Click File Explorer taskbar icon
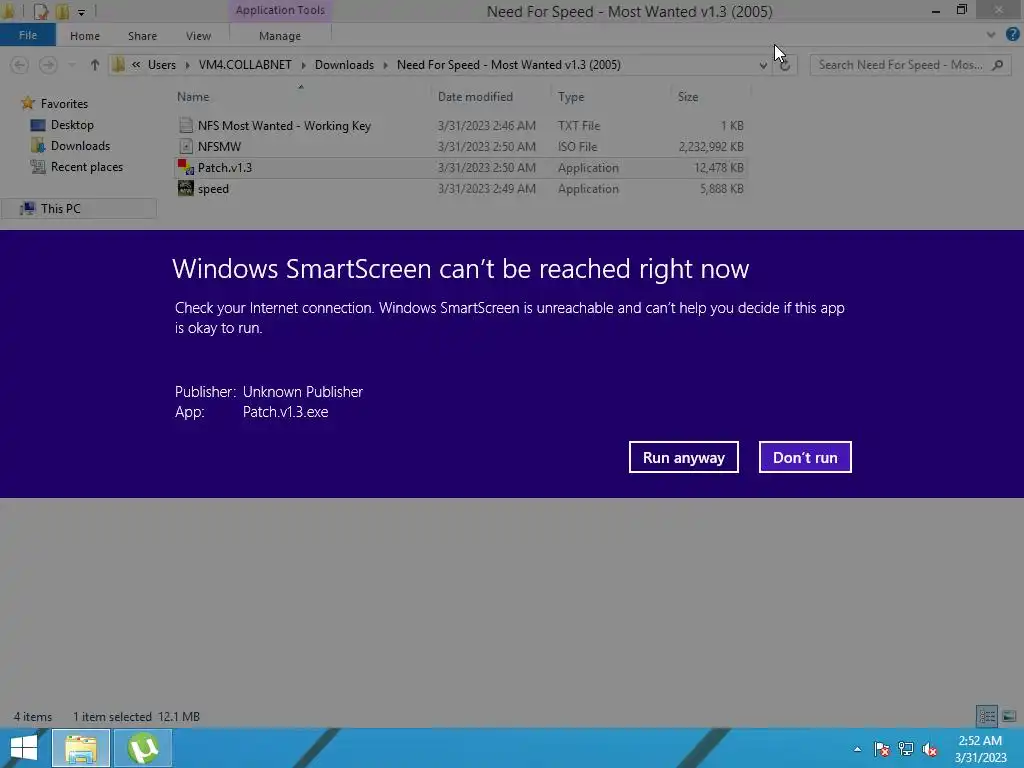1024x768 pixels. [x=80, y=748]
